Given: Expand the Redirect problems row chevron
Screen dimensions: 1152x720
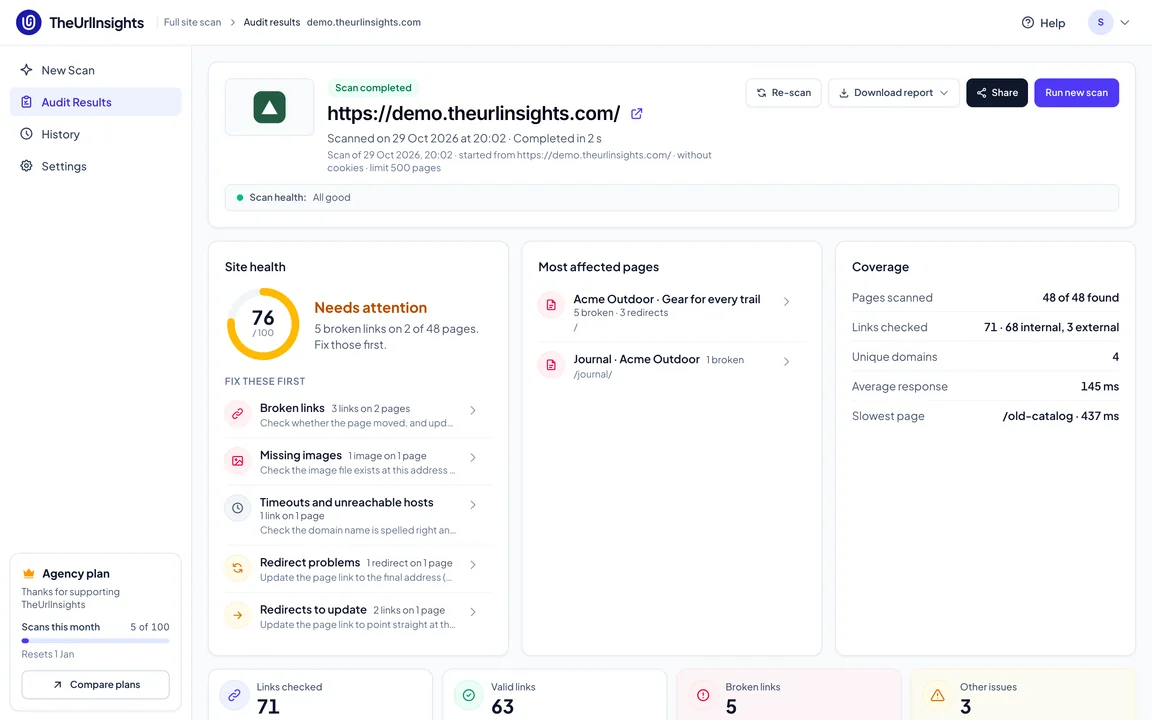Looking at the screenshot, I should [473, 565].
